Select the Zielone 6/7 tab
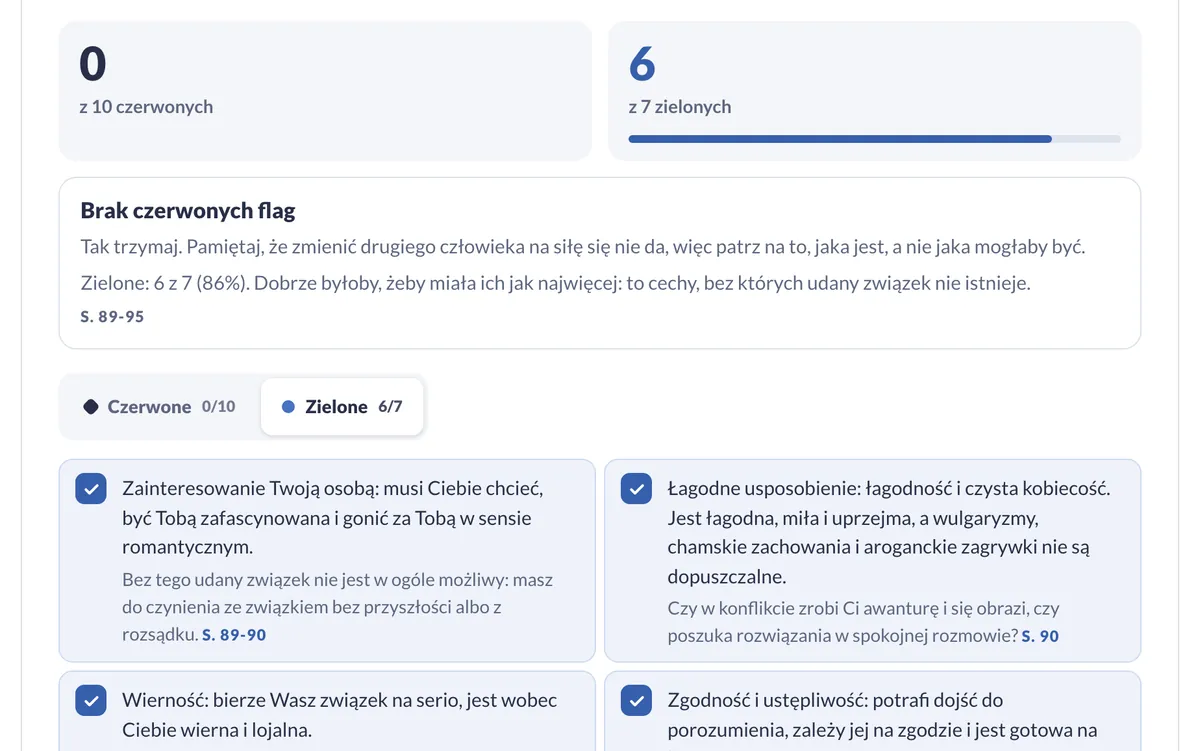The image size is (1200, 751). [342, 407]
